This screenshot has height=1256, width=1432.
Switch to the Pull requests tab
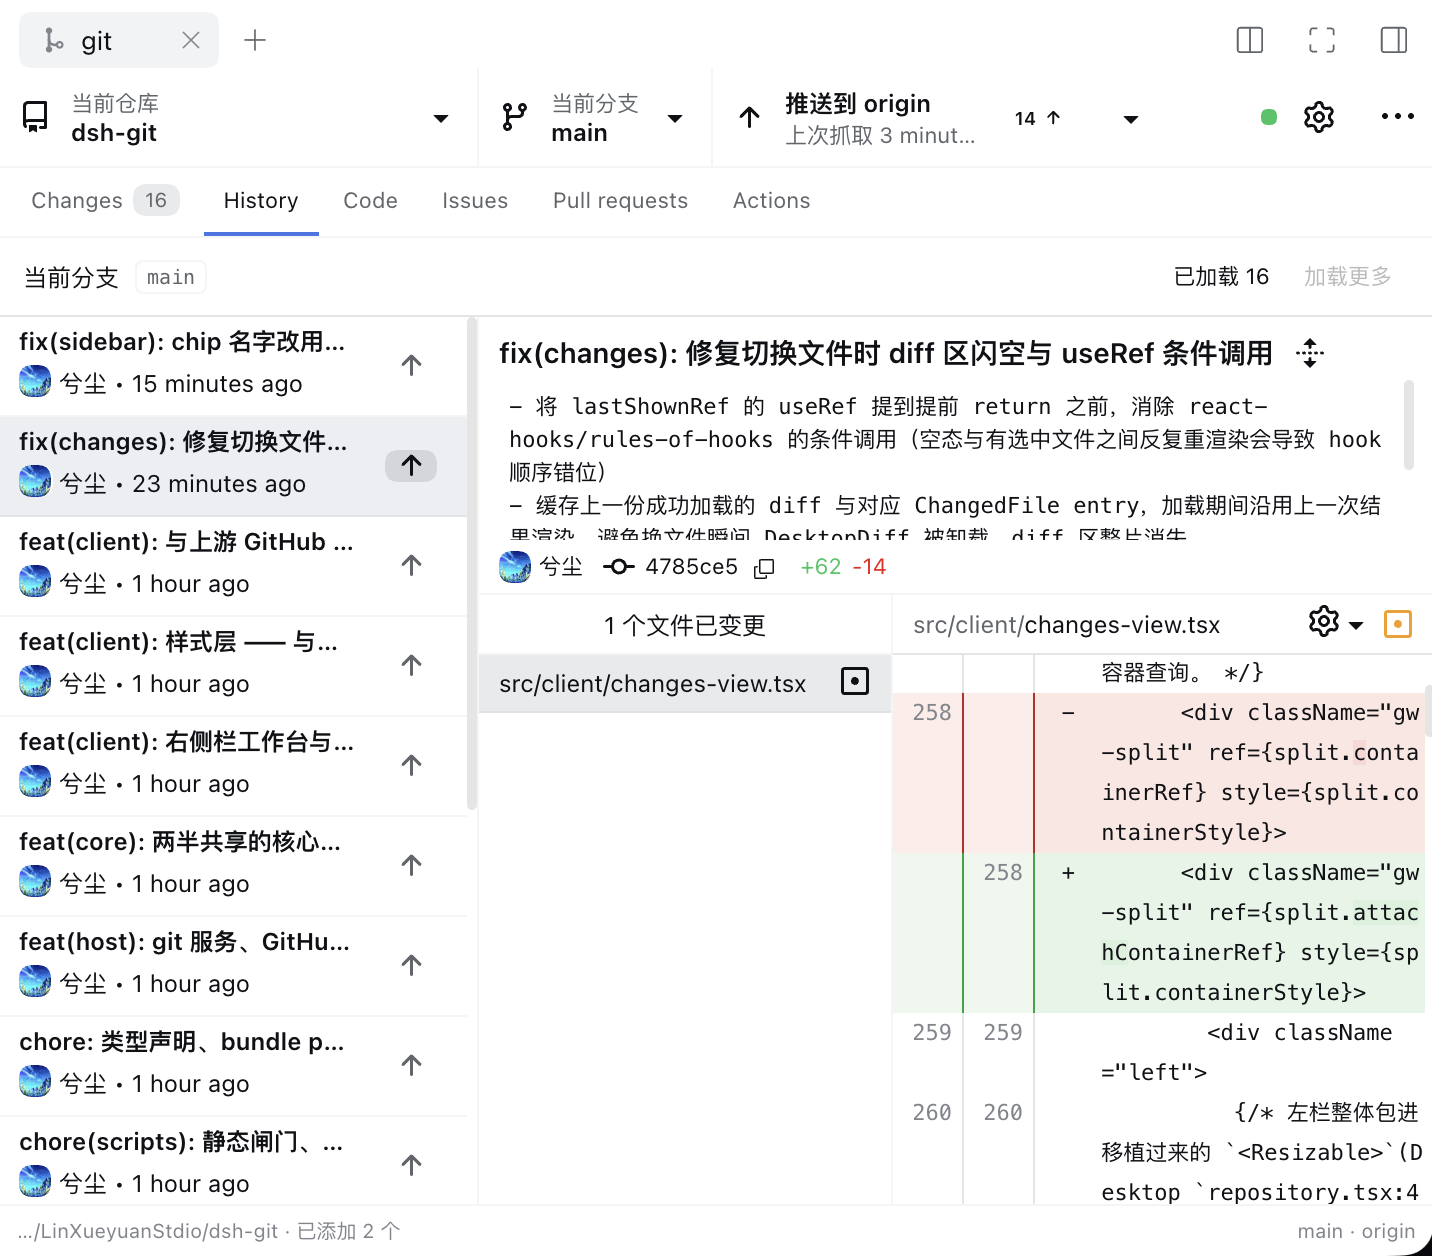click(x=620, y=200)
